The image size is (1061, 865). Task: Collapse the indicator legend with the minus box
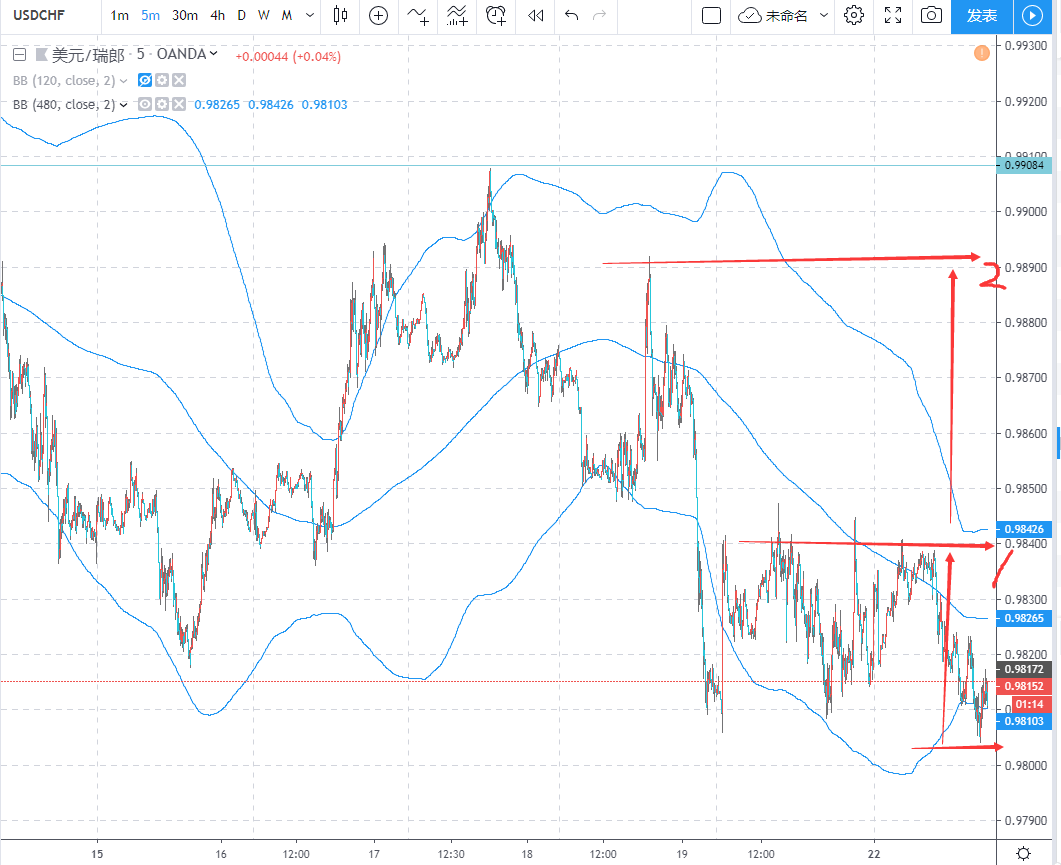tap(20, 55)
